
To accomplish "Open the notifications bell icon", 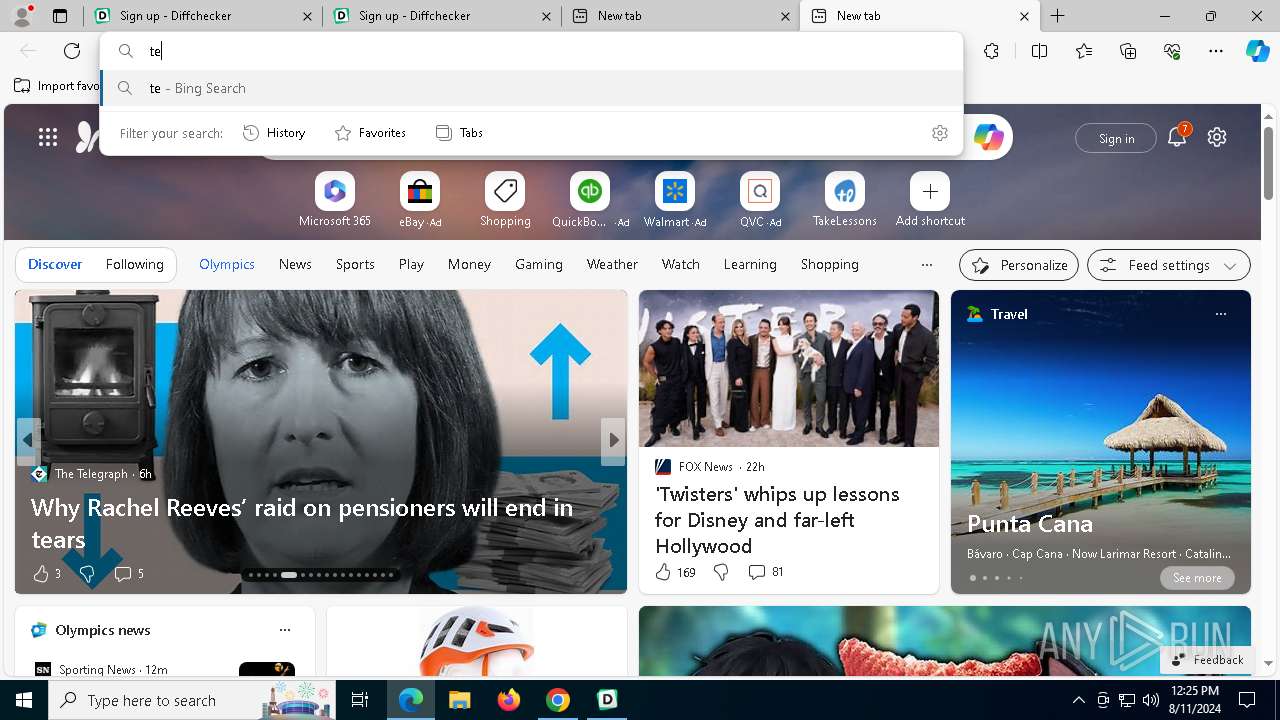I will 1177,137.
